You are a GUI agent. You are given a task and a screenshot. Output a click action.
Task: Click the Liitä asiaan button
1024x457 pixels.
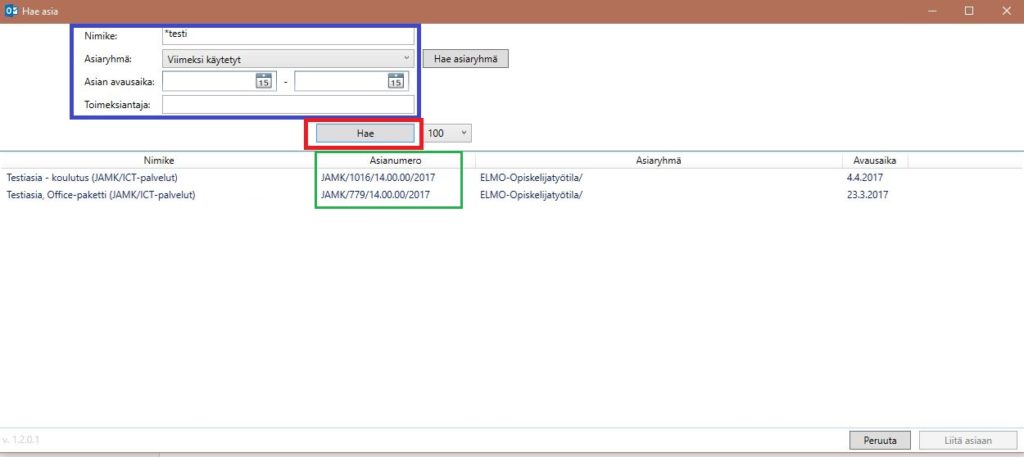[968, 440]
